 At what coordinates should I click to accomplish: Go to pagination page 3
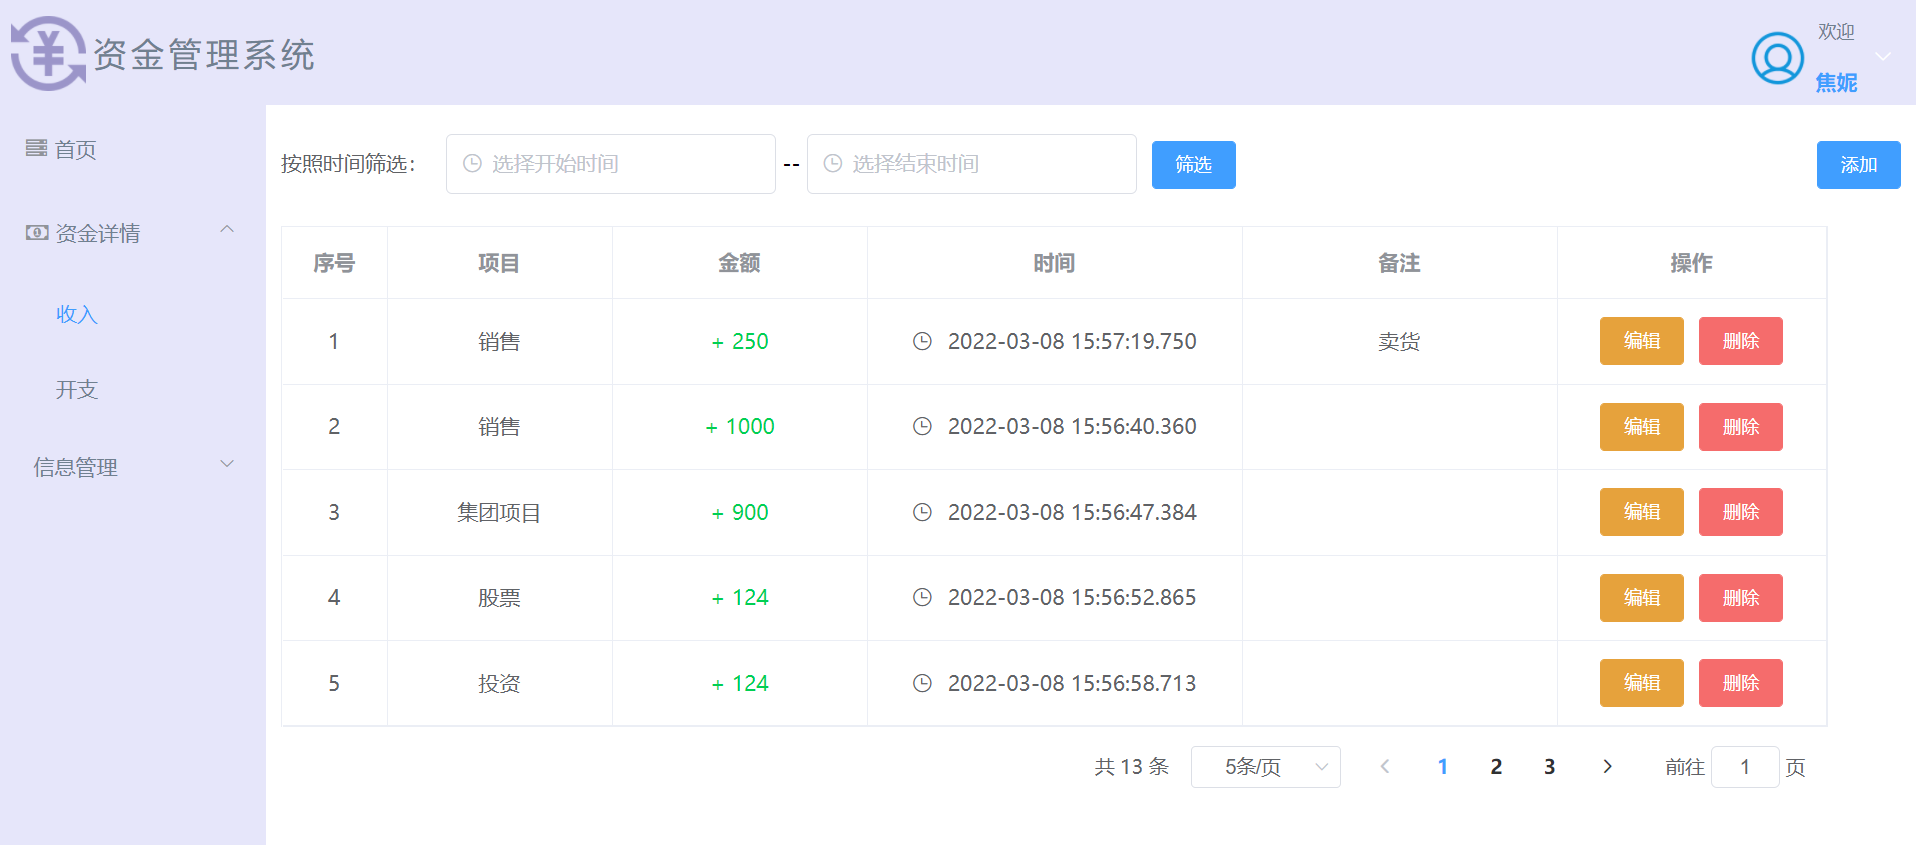tap(1549, 767)
